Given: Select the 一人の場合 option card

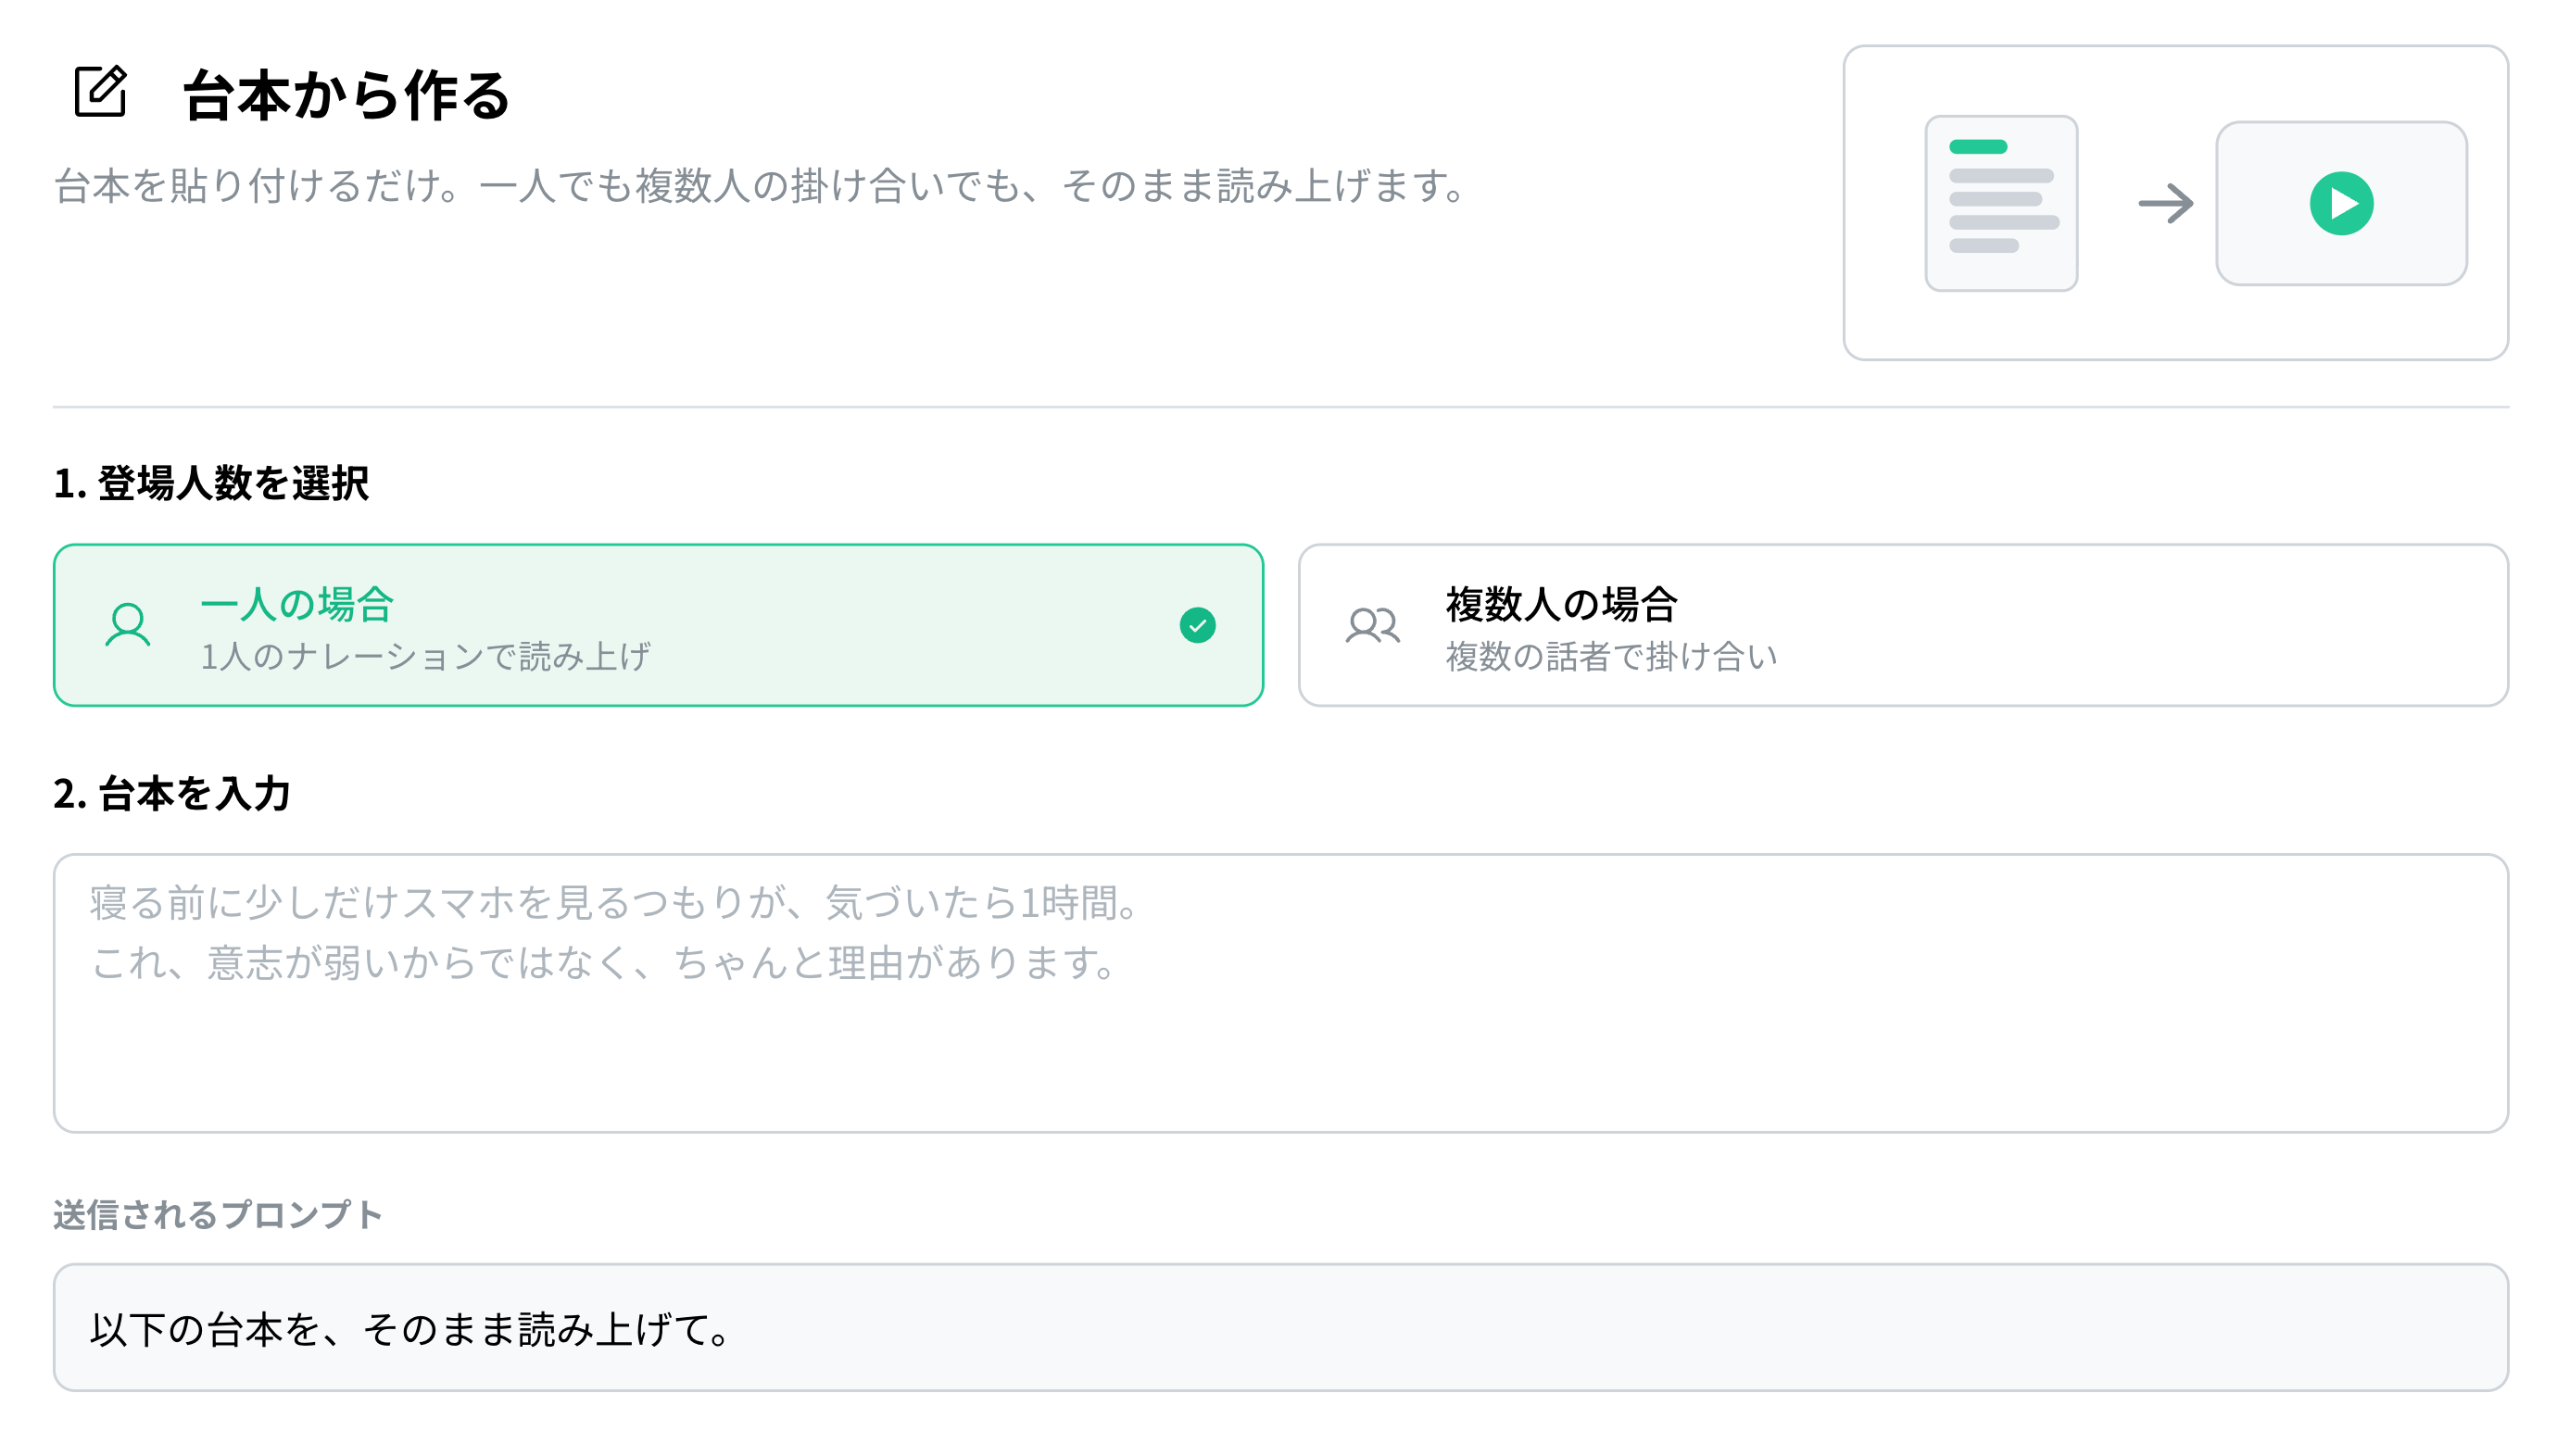Looking at the screenshot, I should click(658, 625).
